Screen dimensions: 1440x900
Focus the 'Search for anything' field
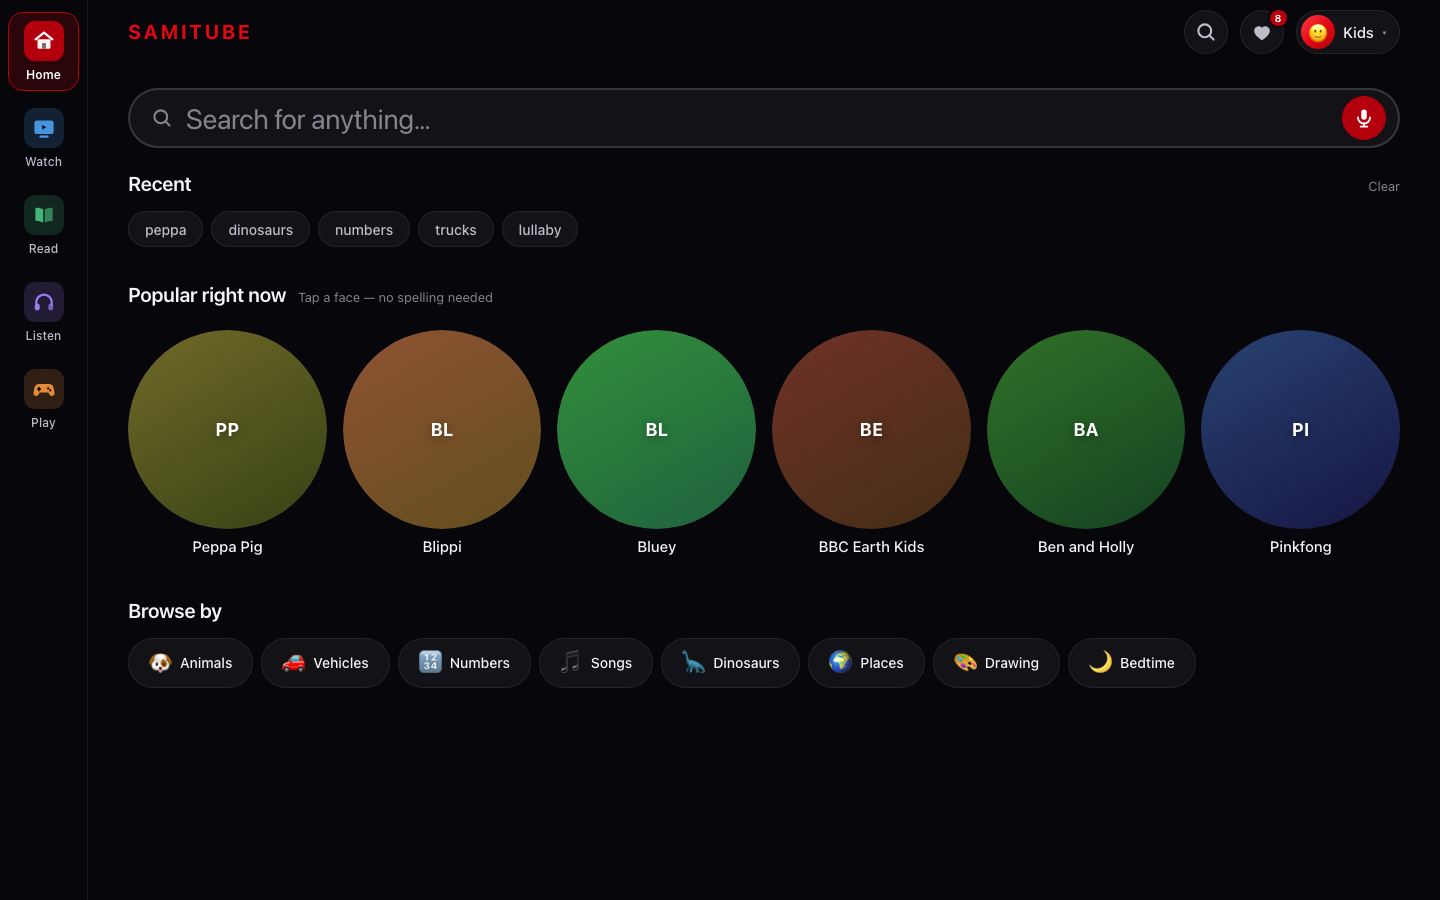763,118
